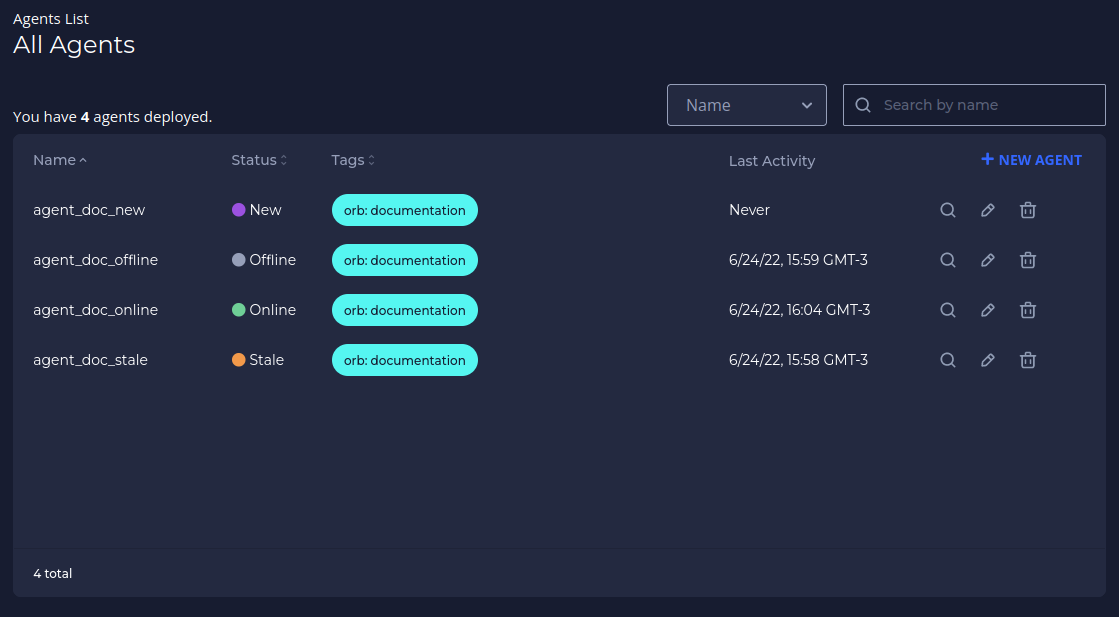
Task: Click the Last Activity column header
Action: click(771, 160)
